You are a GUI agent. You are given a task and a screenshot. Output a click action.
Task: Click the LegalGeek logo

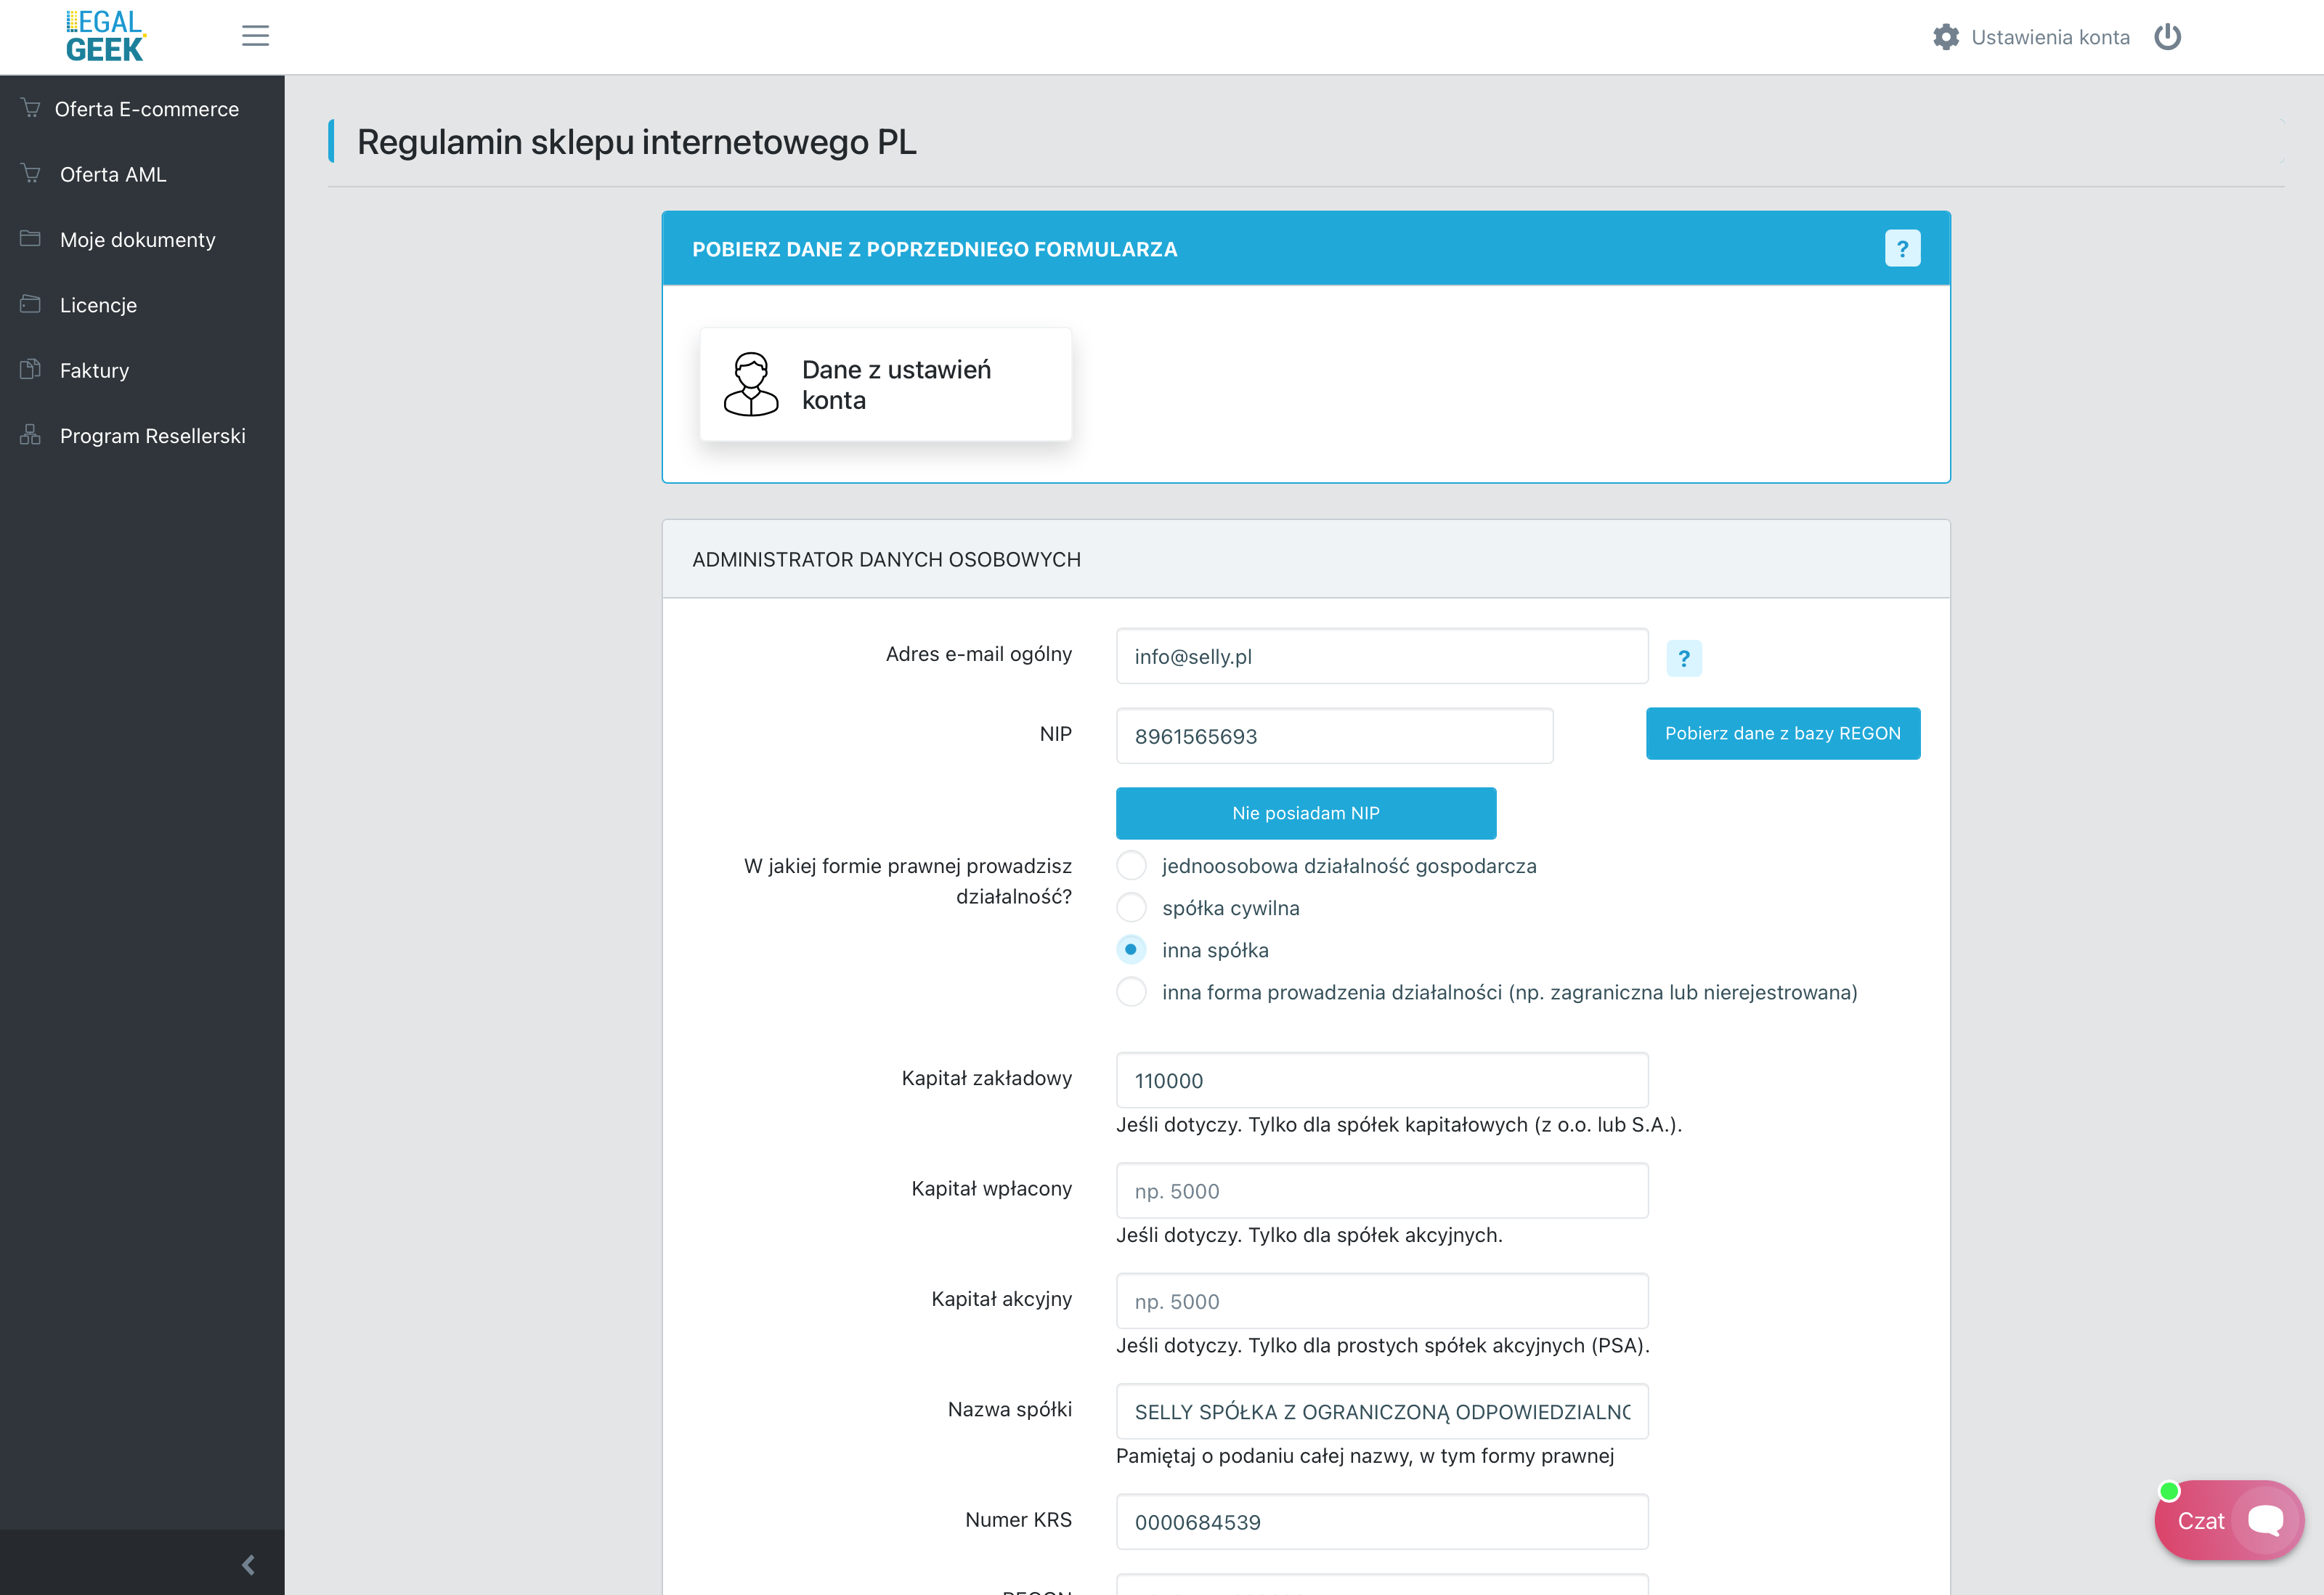point(105,36)
